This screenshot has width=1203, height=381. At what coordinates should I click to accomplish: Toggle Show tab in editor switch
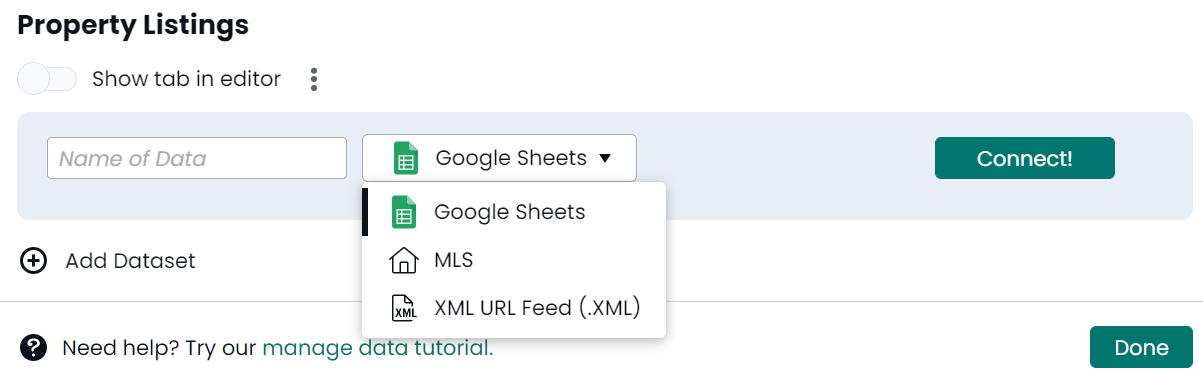click(47, 79)
